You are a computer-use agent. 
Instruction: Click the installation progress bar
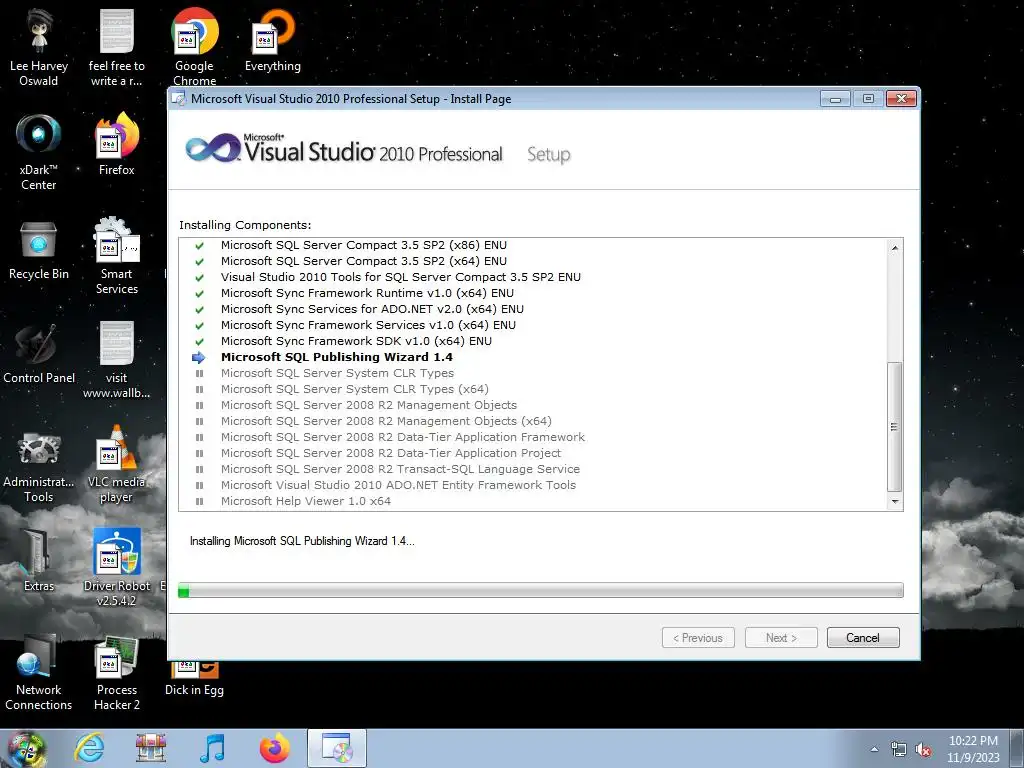pyautogui.click(x=541, y=590)
